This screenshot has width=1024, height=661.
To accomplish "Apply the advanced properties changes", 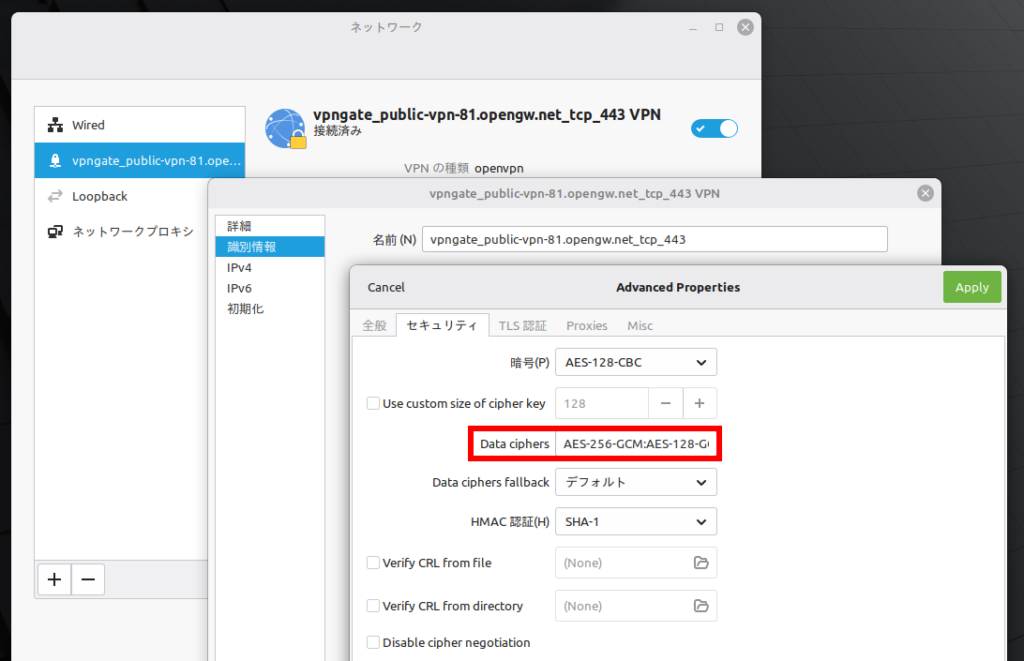I will coord(971,286).
